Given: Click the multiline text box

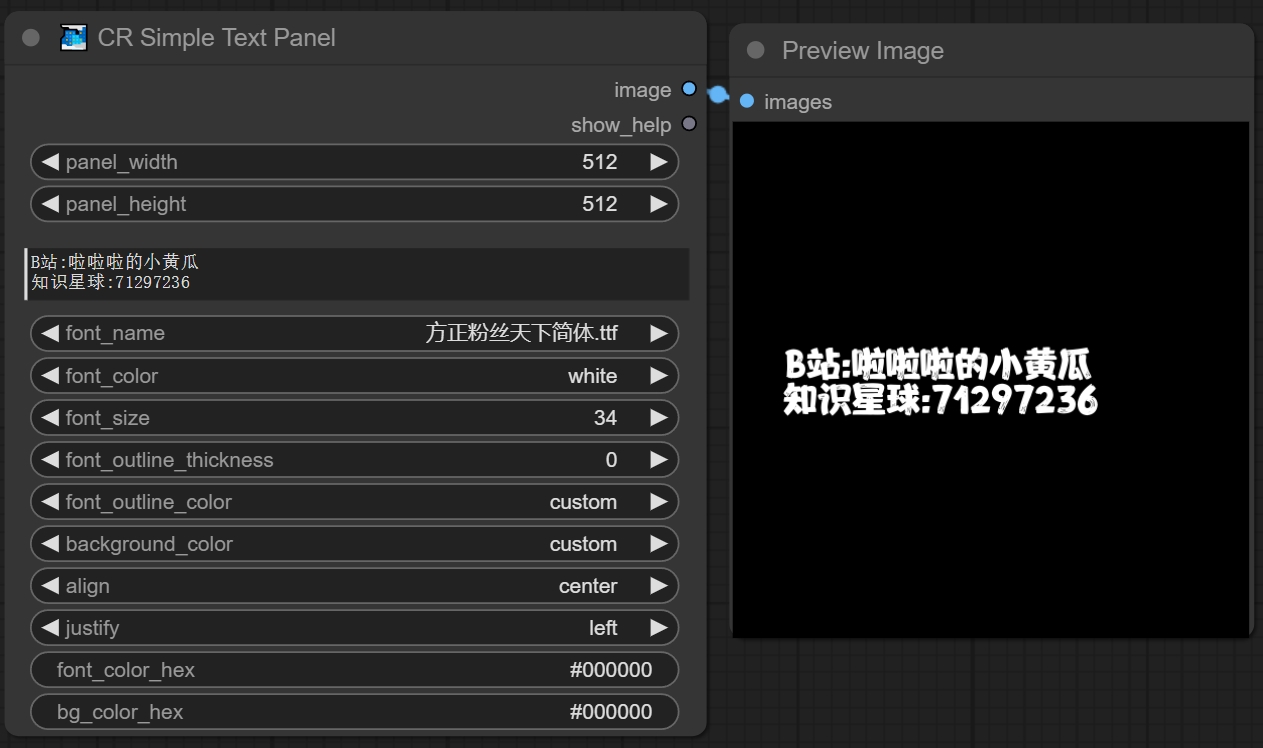Looking at the screenshot, I should click(357, 273).
